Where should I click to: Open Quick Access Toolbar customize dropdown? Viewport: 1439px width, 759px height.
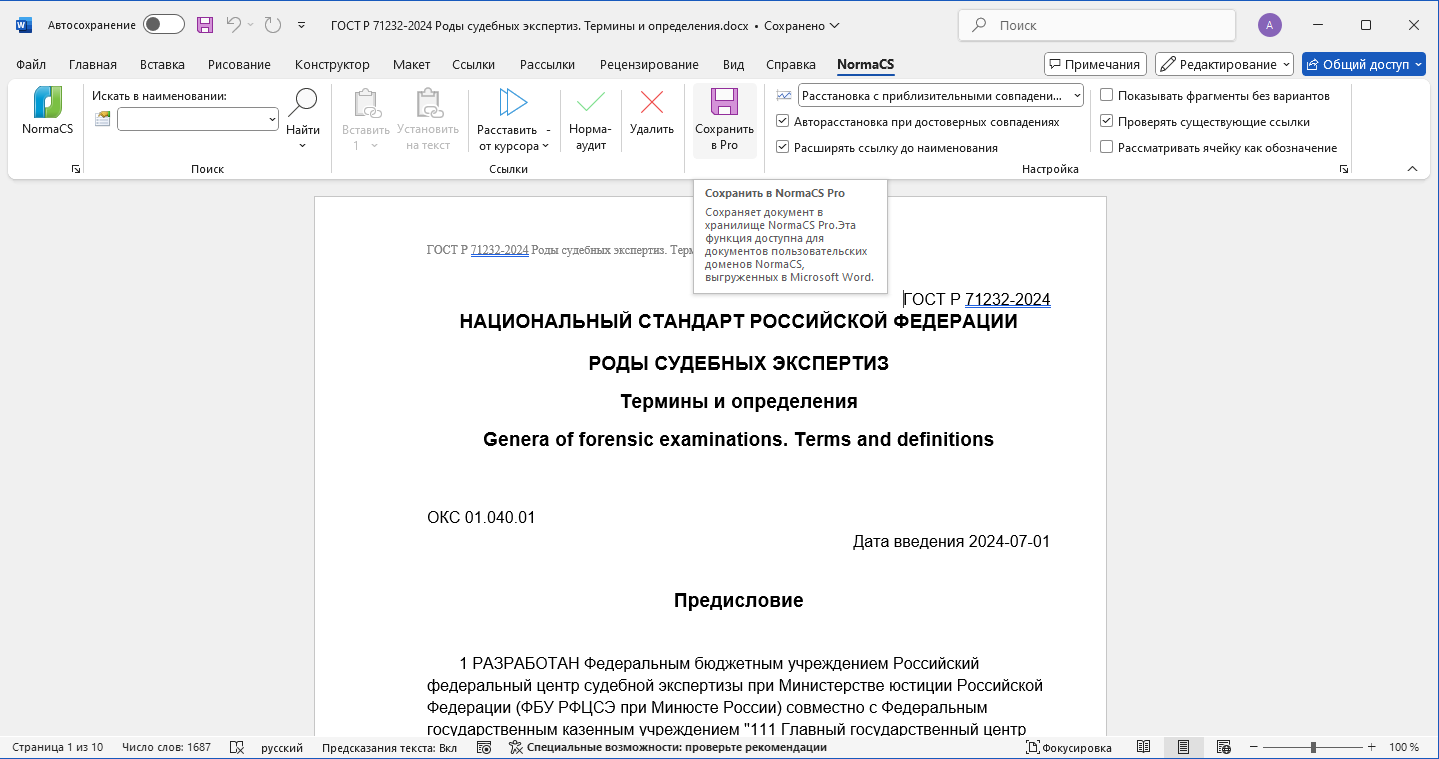coord(301,25)
